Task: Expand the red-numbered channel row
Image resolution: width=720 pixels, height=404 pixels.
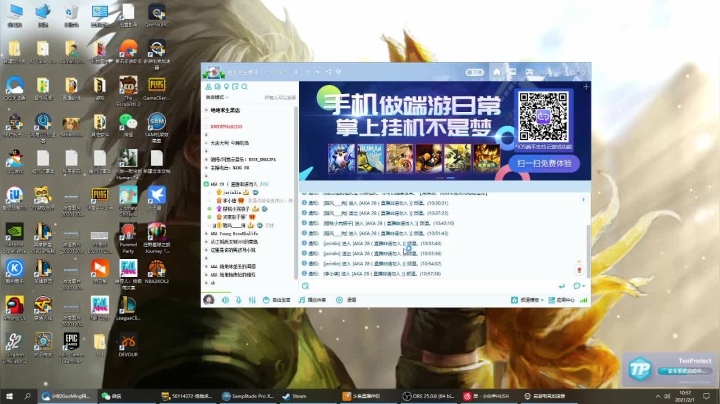Action: click(206, 126)
